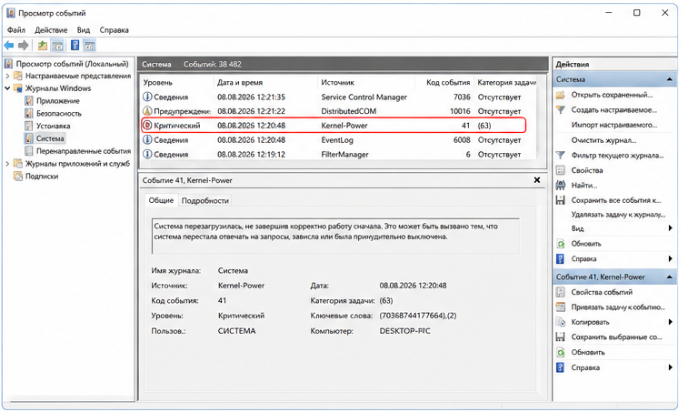Switch to the Общие tab
Screen dimensions: 681x412
click(x=161, y=200)
